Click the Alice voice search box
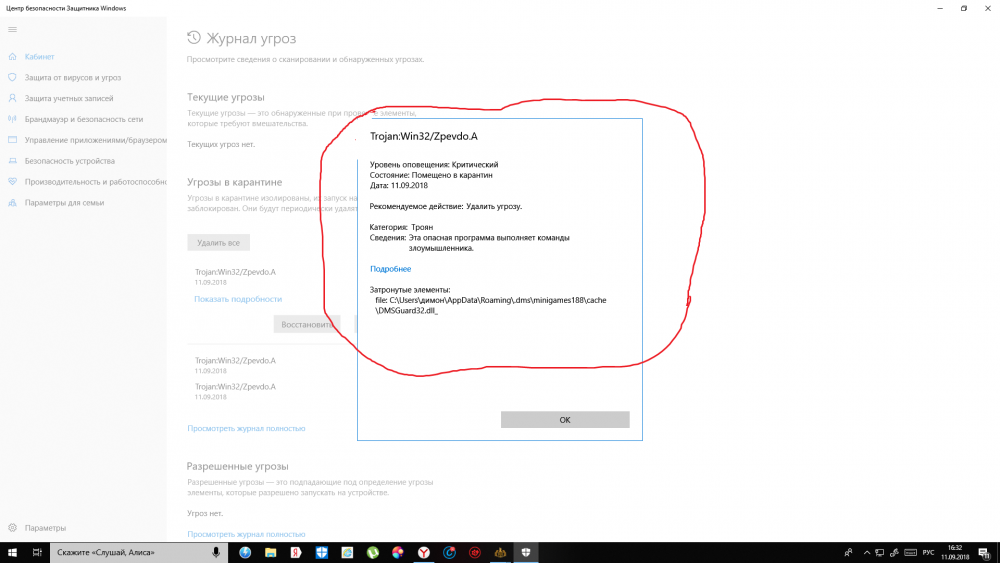Viewport: 1000px width, 563px height. click(x=130, y=552)
